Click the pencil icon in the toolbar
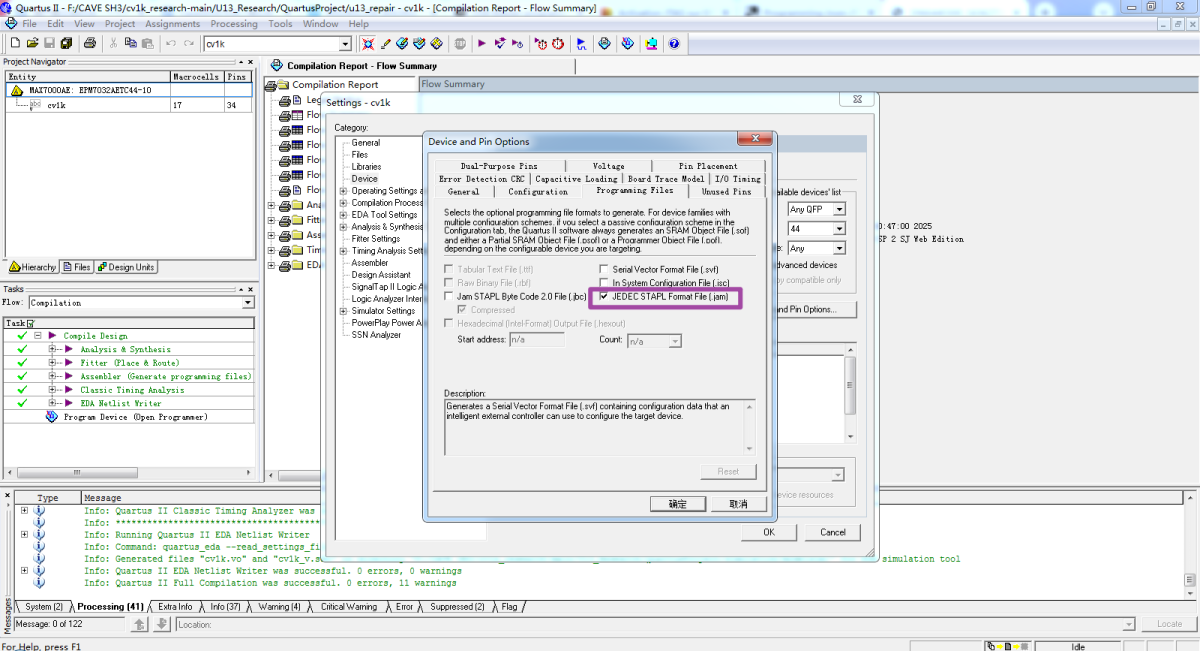 (x=386, y=44)
